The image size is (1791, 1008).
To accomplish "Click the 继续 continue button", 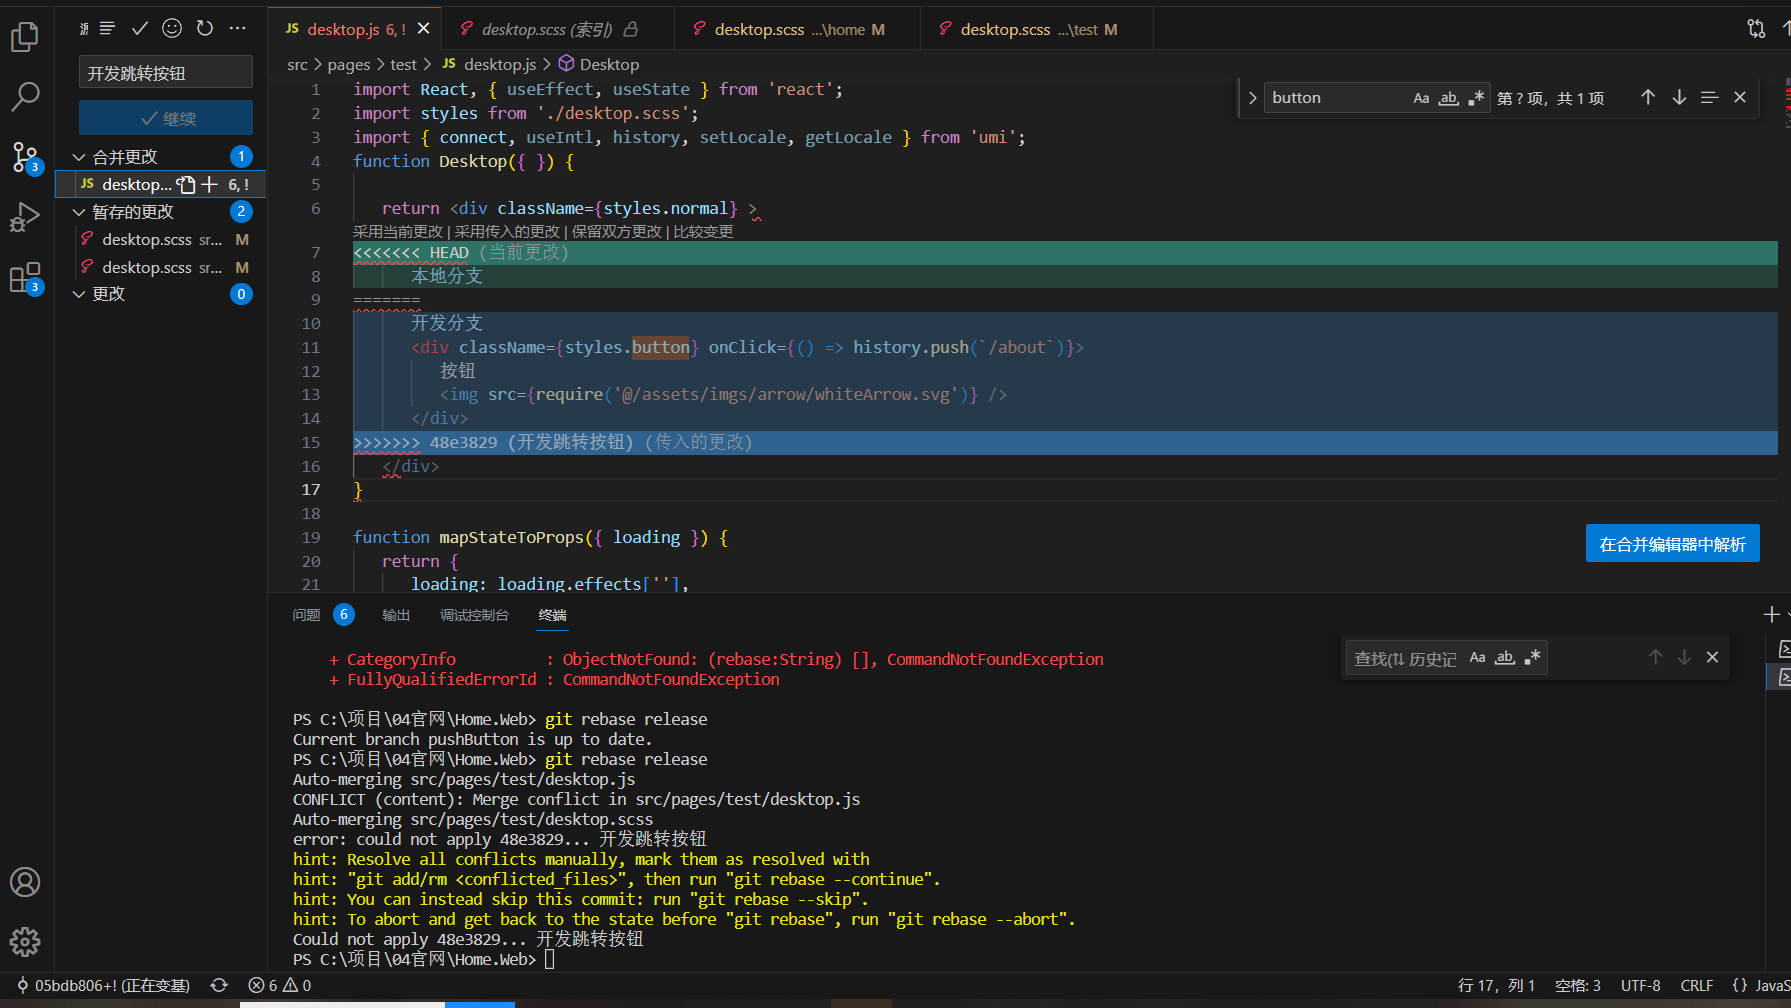I will [166, 118].
